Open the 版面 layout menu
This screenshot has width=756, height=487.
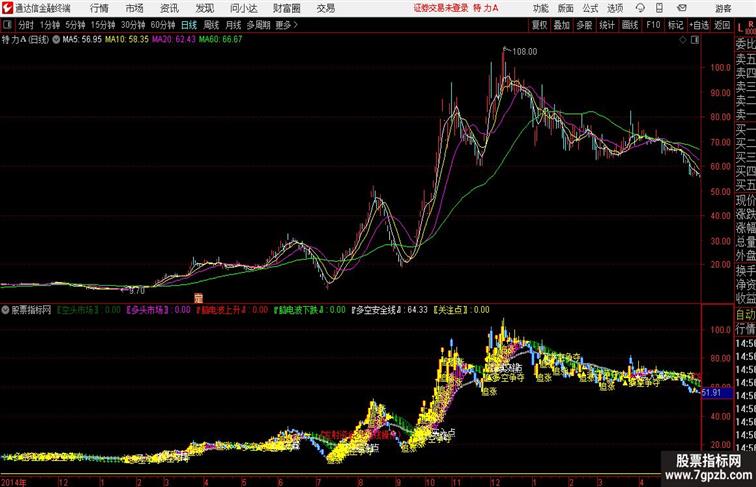pyautogui.click(x=566, y=8)
